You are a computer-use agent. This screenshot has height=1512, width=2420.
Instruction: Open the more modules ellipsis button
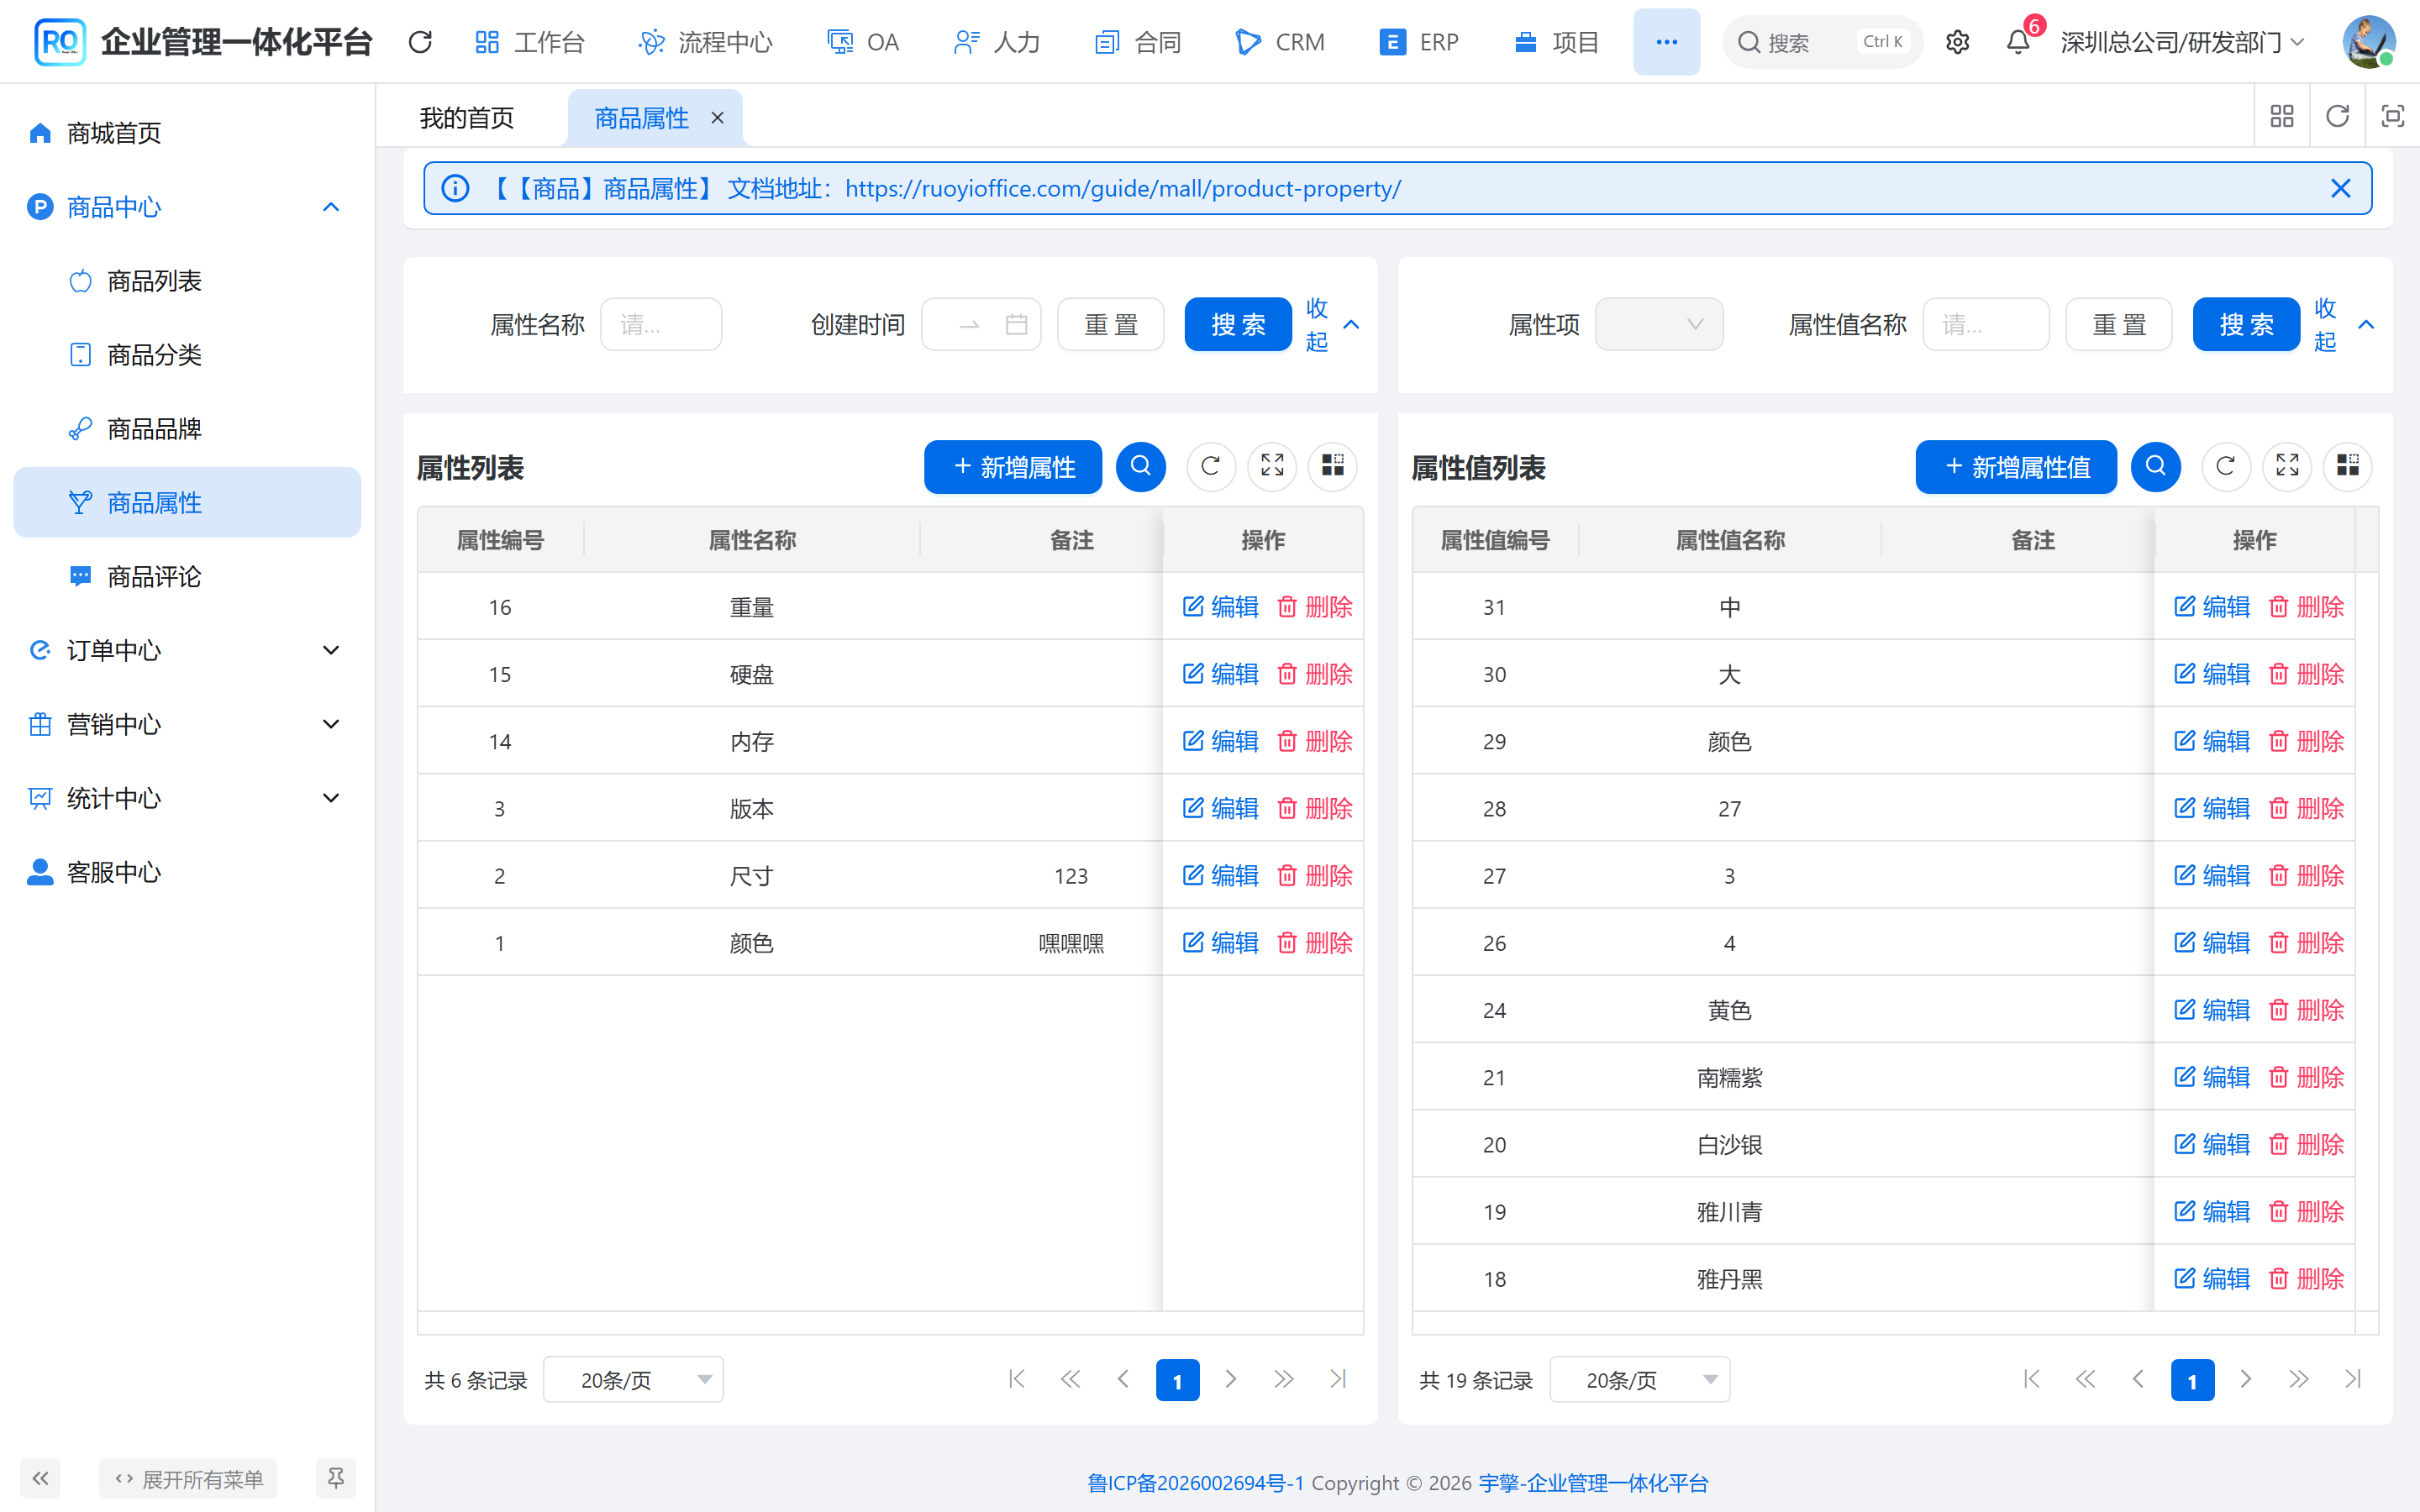[1666, 42]
